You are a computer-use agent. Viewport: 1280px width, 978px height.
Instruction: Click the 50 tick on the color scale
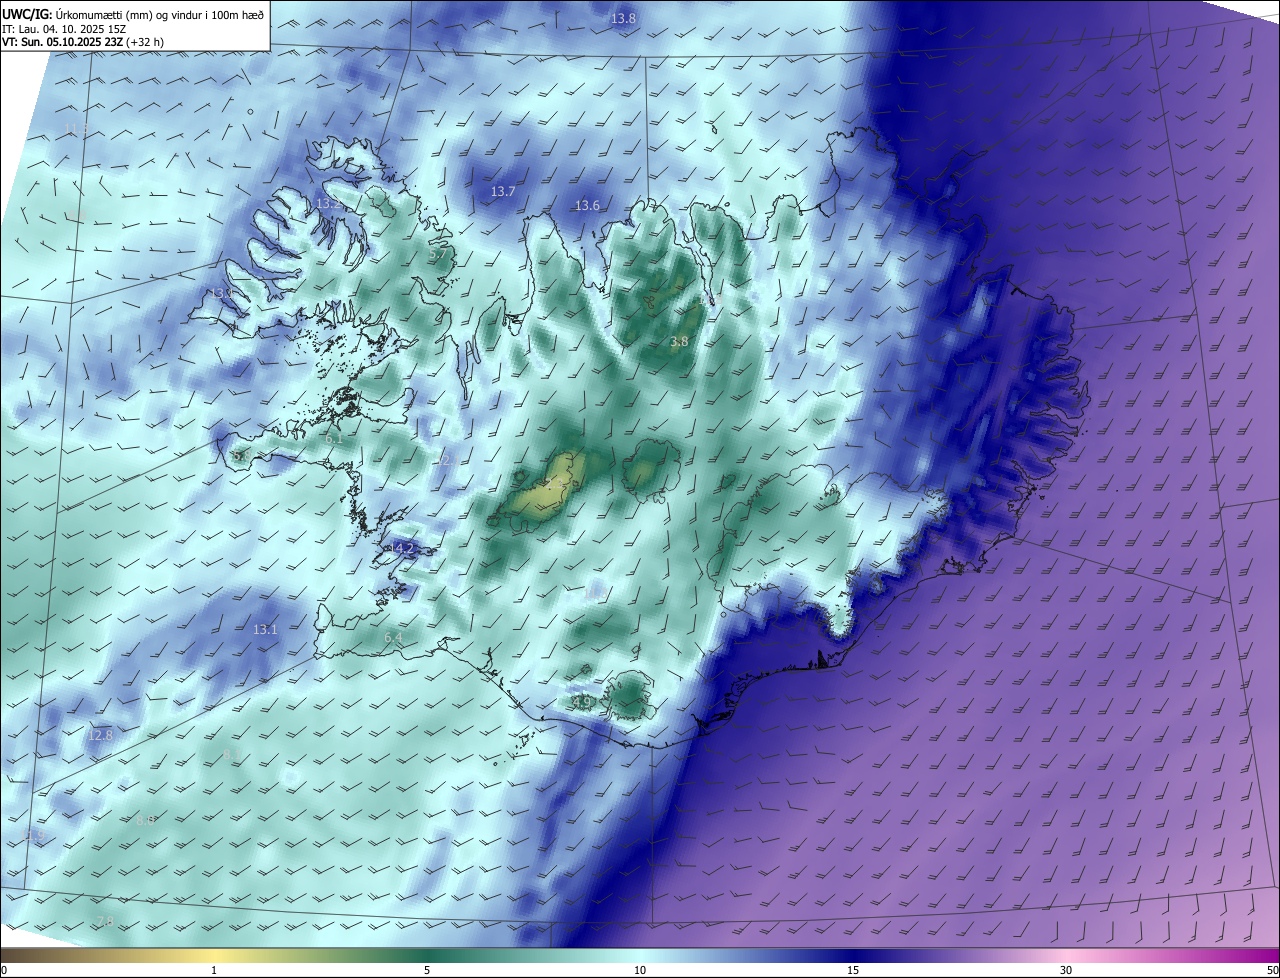click(1272, 970)
